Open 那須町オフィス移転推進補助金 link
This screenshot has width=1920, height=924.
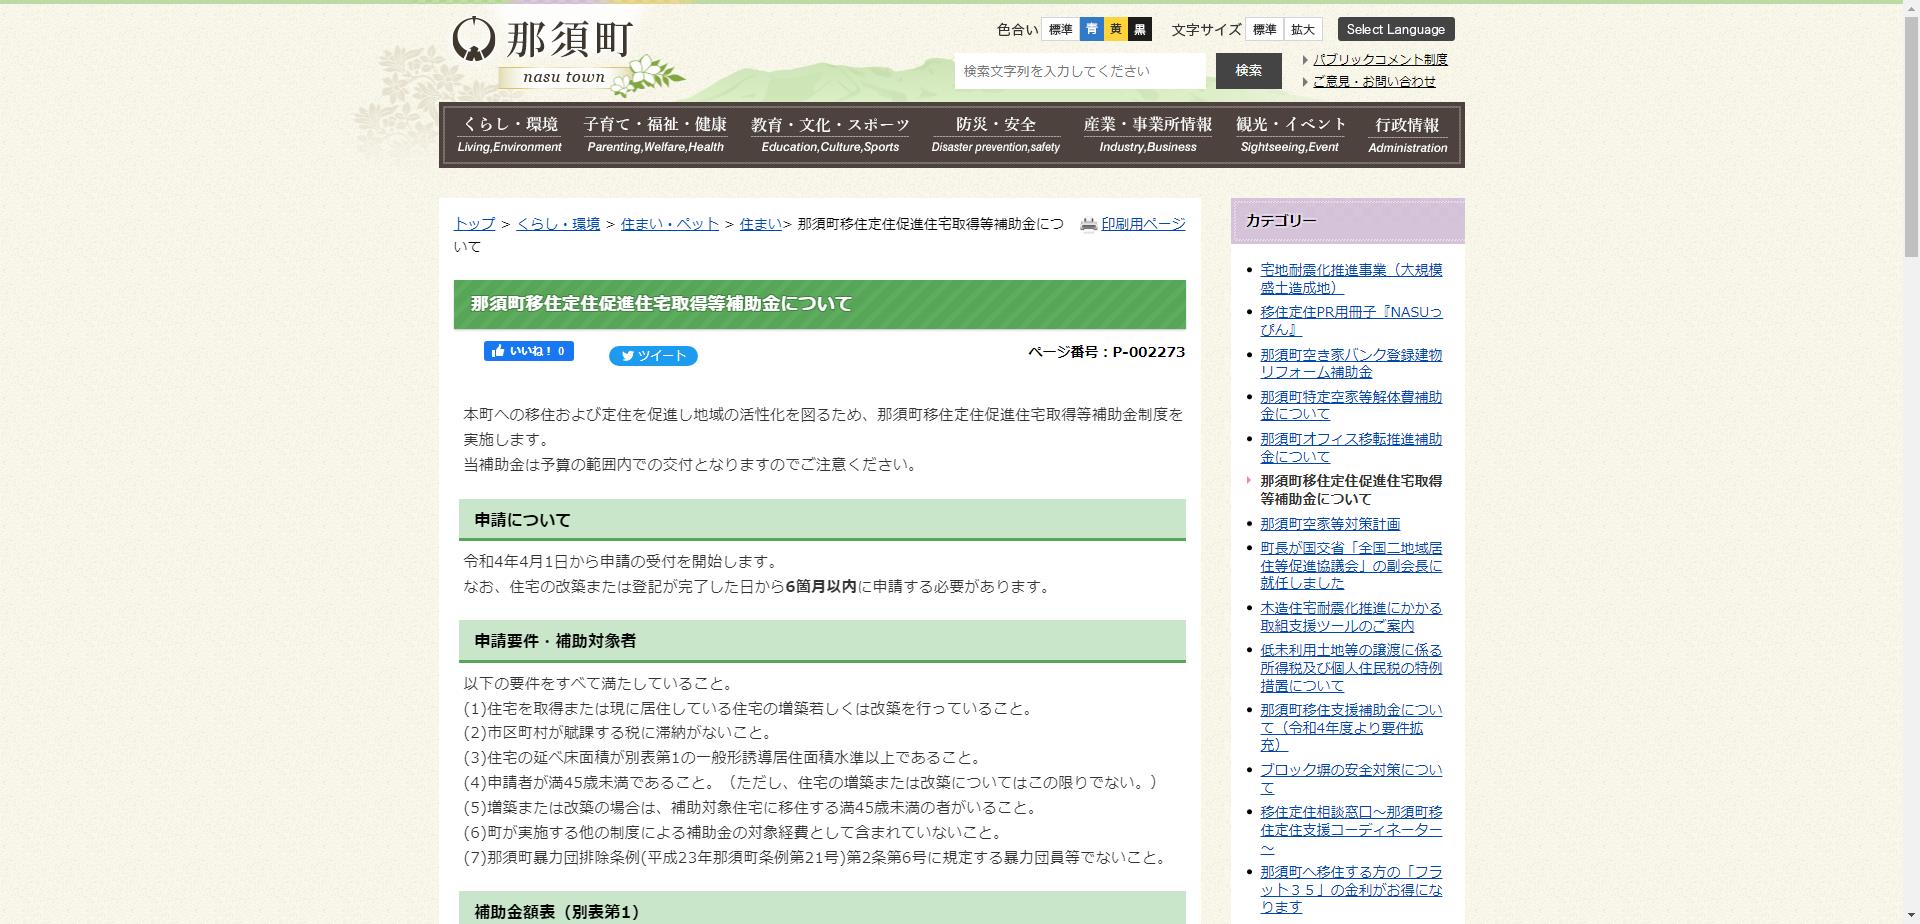pyautogui.click(x=1351, y=447)
